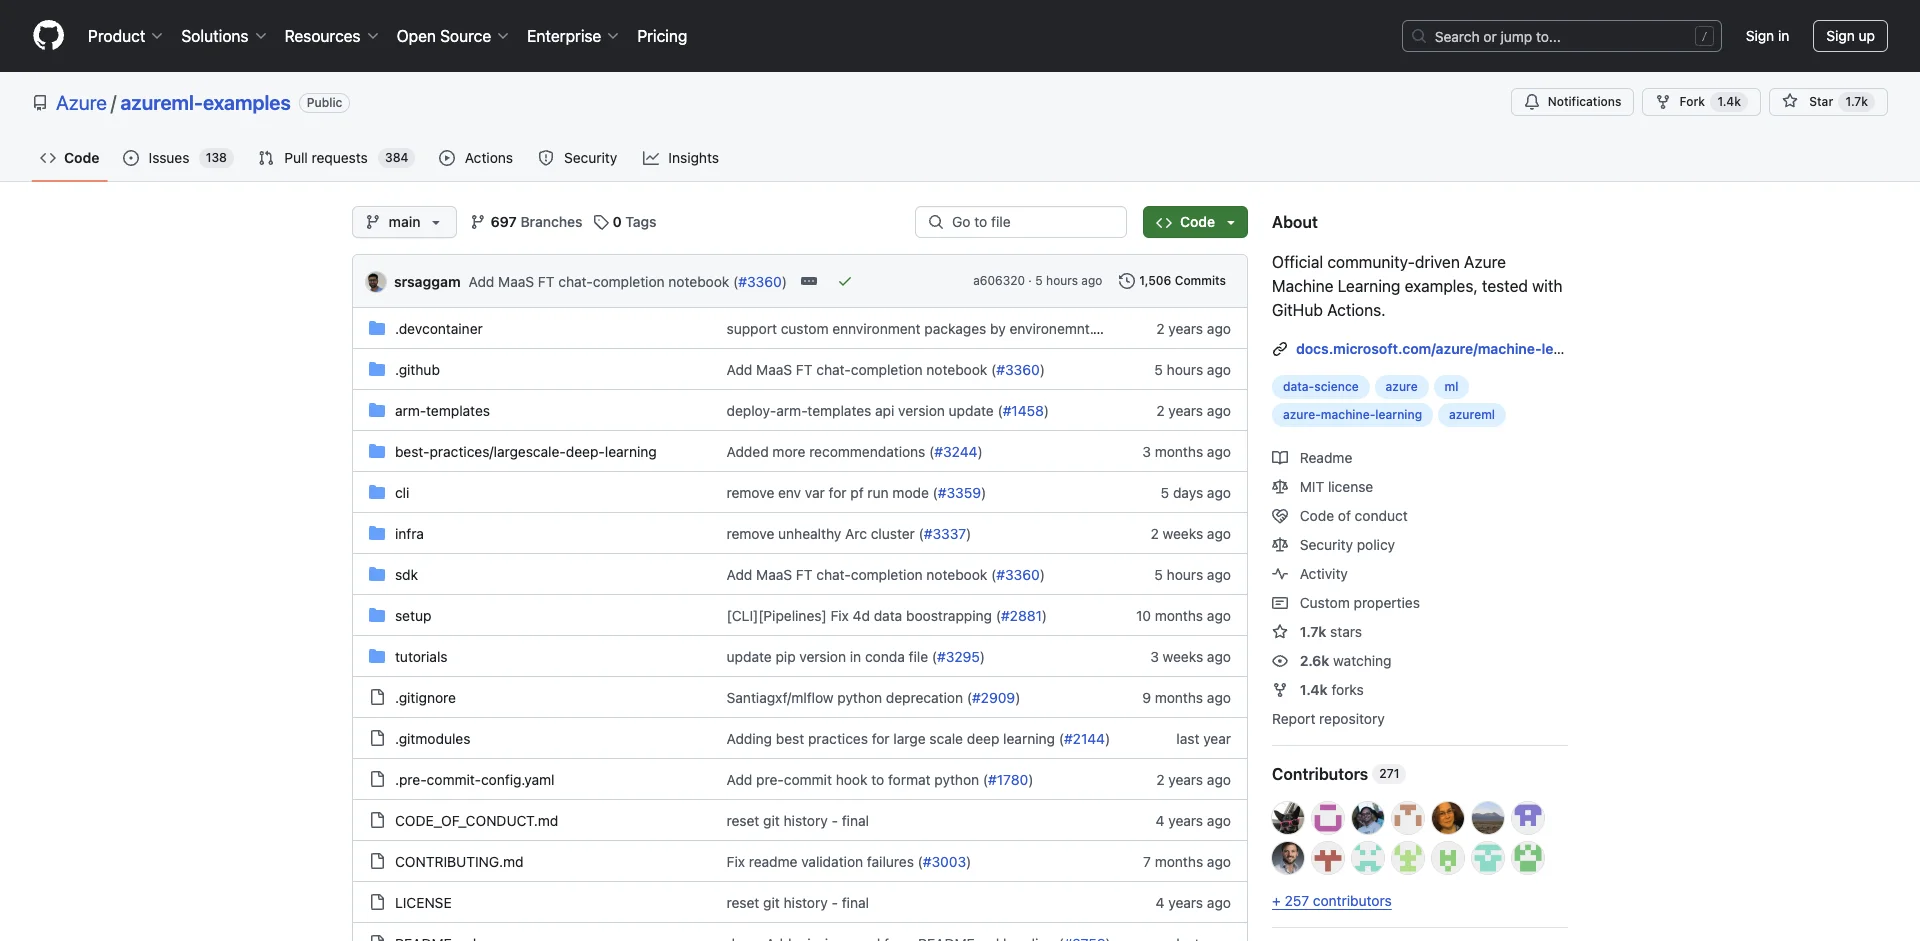Click the arm-templates folder icon
This screenshot has width=1920, height=941.
[x=377, y=411]
